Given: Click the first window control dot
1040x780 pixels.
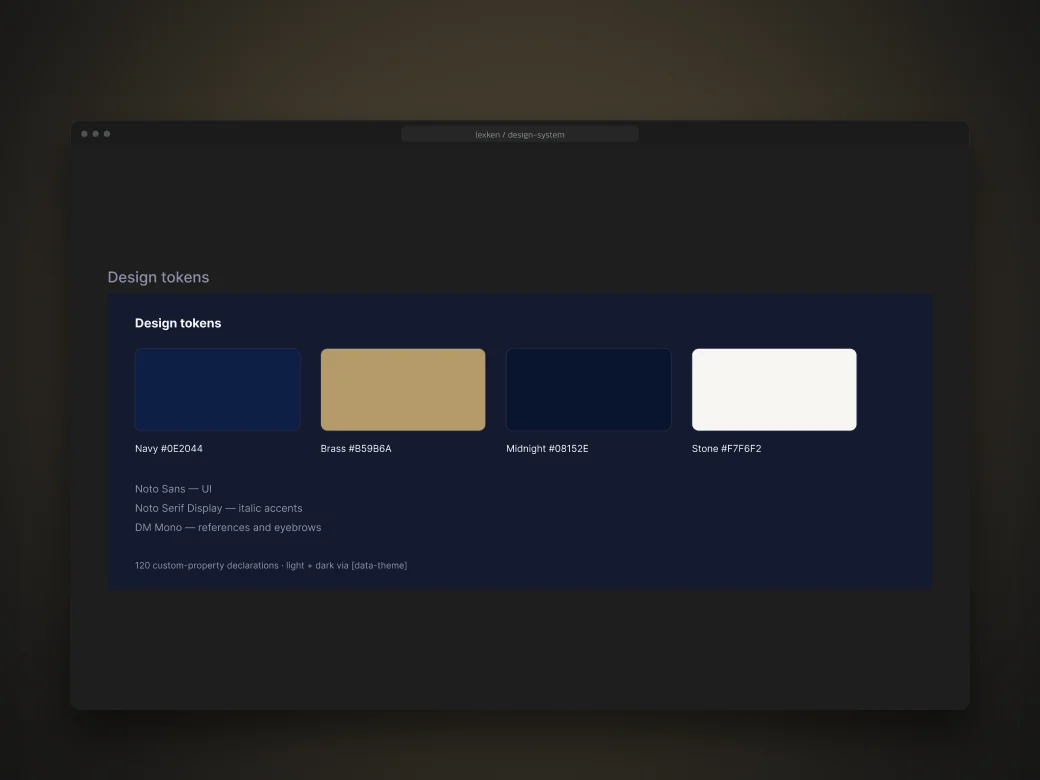Looking at the screenshot, I should 84,134.
